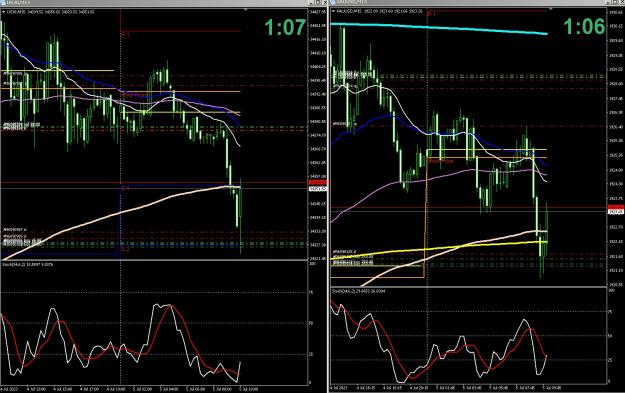625x393 pixels.
Task: Click the US30,M15 symbol header triangle
Action: pos(4,12)
